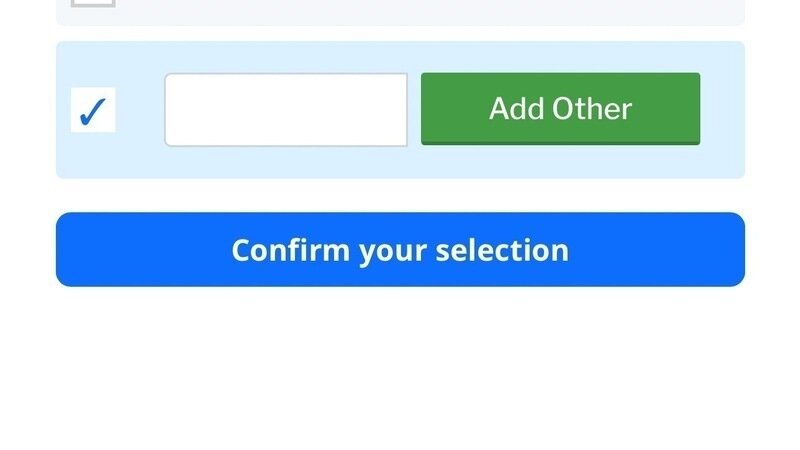Screen dimensions: 800x450
Task: Add the custom option via Add Other
Action: [560, 108]
